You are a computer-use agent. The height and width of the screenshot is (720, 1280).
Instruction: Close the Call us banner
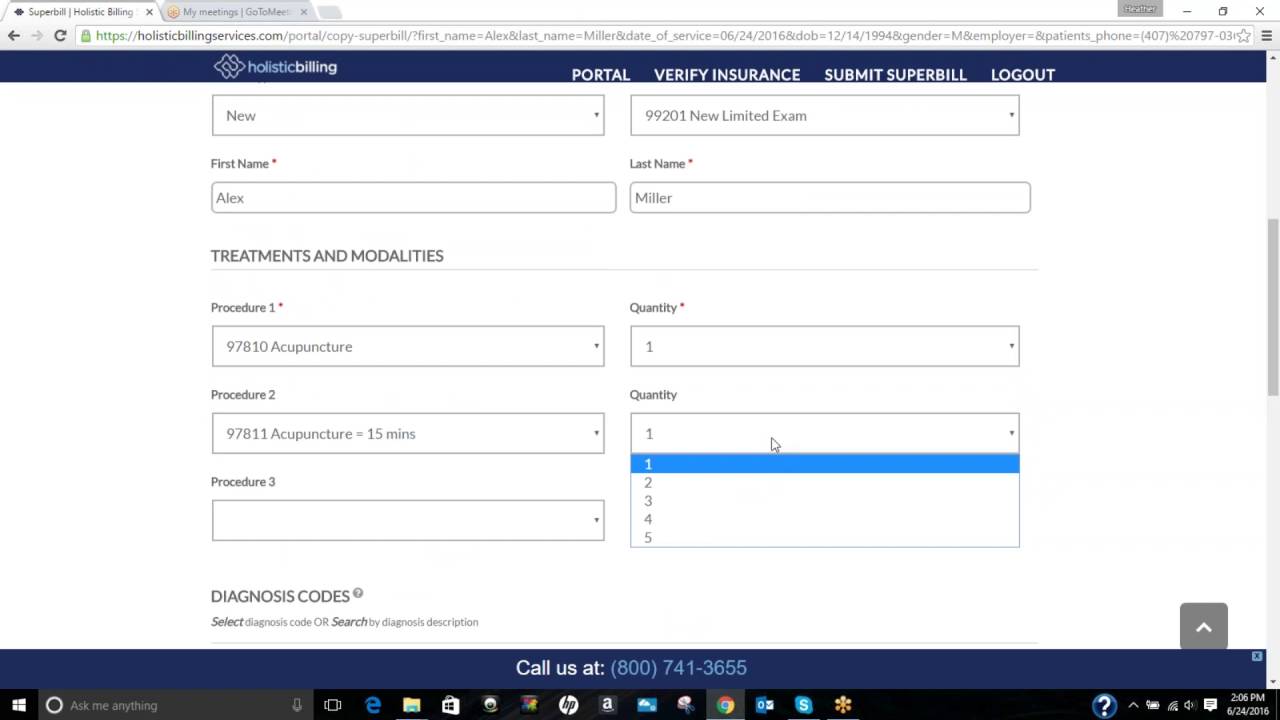[x=1257, y=656]
